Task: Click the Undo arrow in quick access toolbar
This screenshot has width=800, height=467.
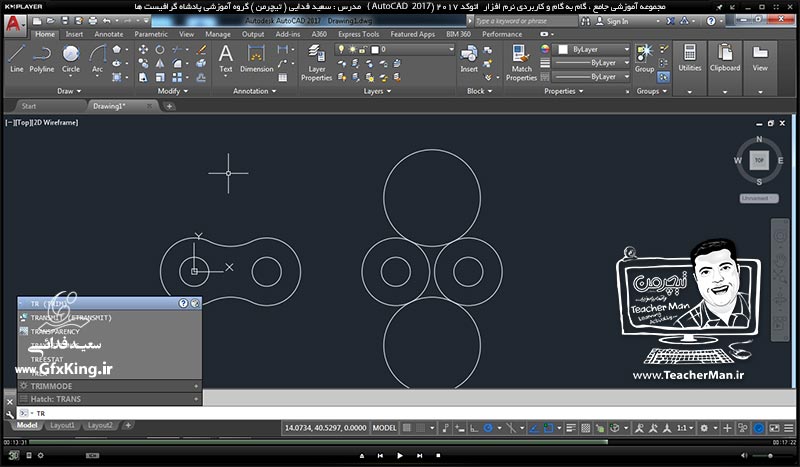Action: (106, 21)
